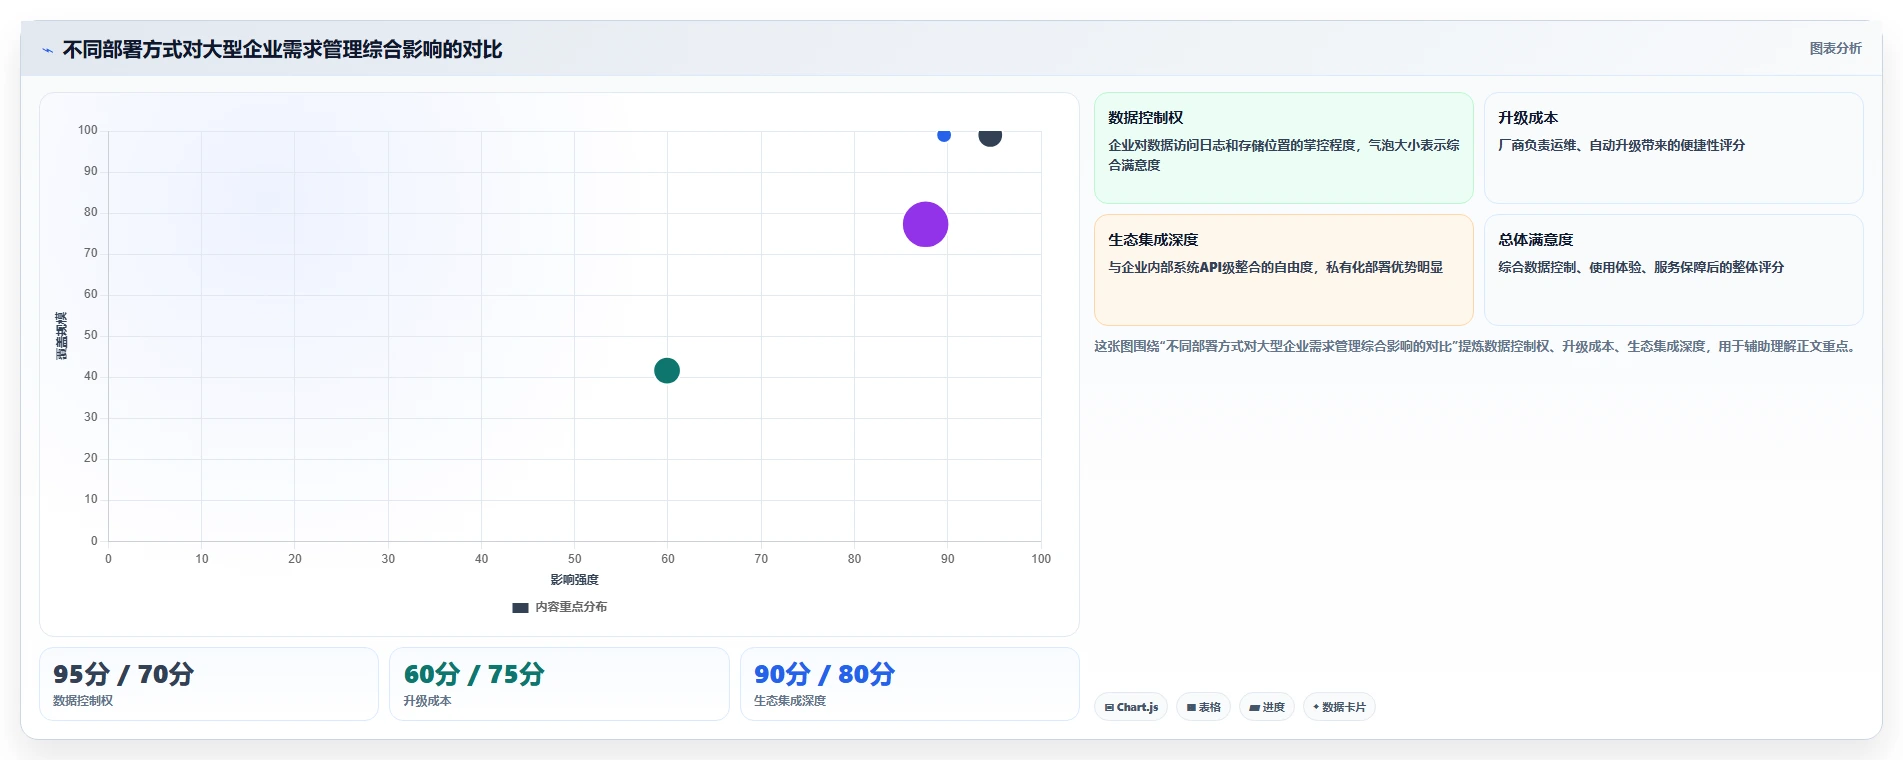Click the small icon before the chart title
The height and width of the screenshot is (760, 1903).
coord(47,50)
